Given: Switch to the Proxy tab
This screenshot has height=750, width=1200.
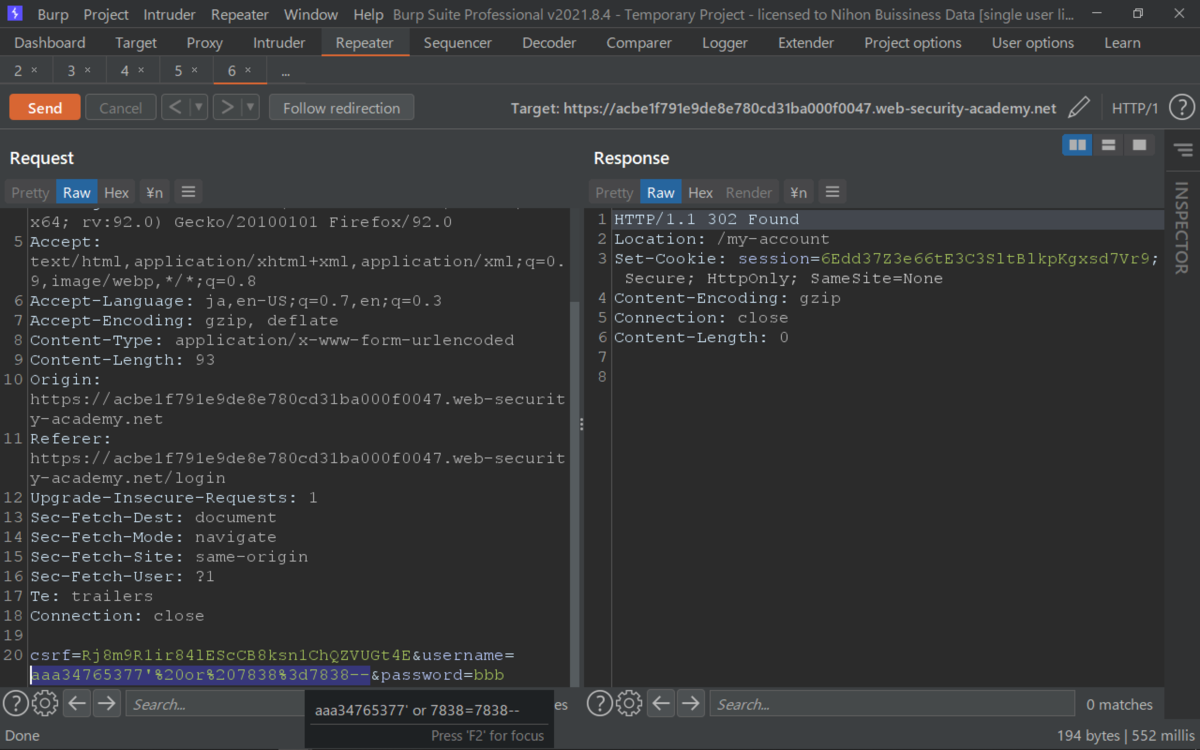Looking at the screenshot, I should [204, 43].
